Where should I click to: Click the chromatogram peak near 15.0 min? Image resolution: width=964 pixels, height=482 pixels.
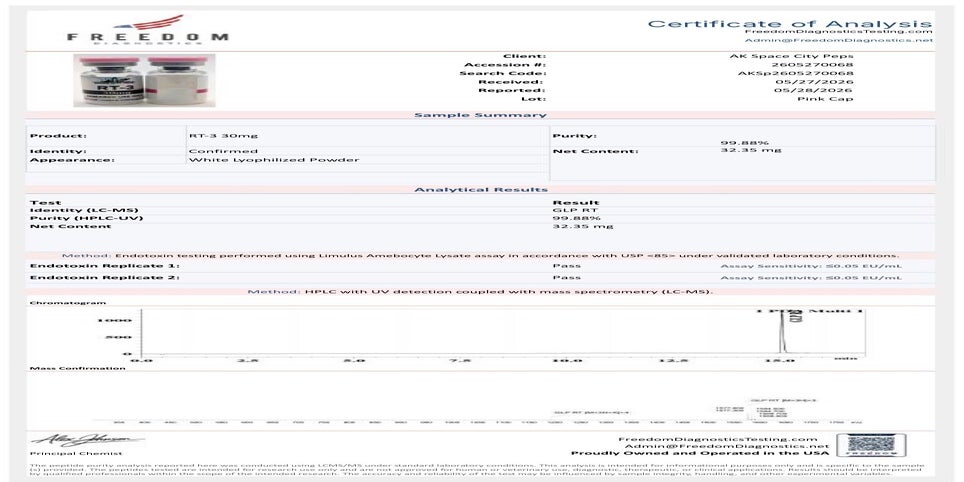point(781,332)
